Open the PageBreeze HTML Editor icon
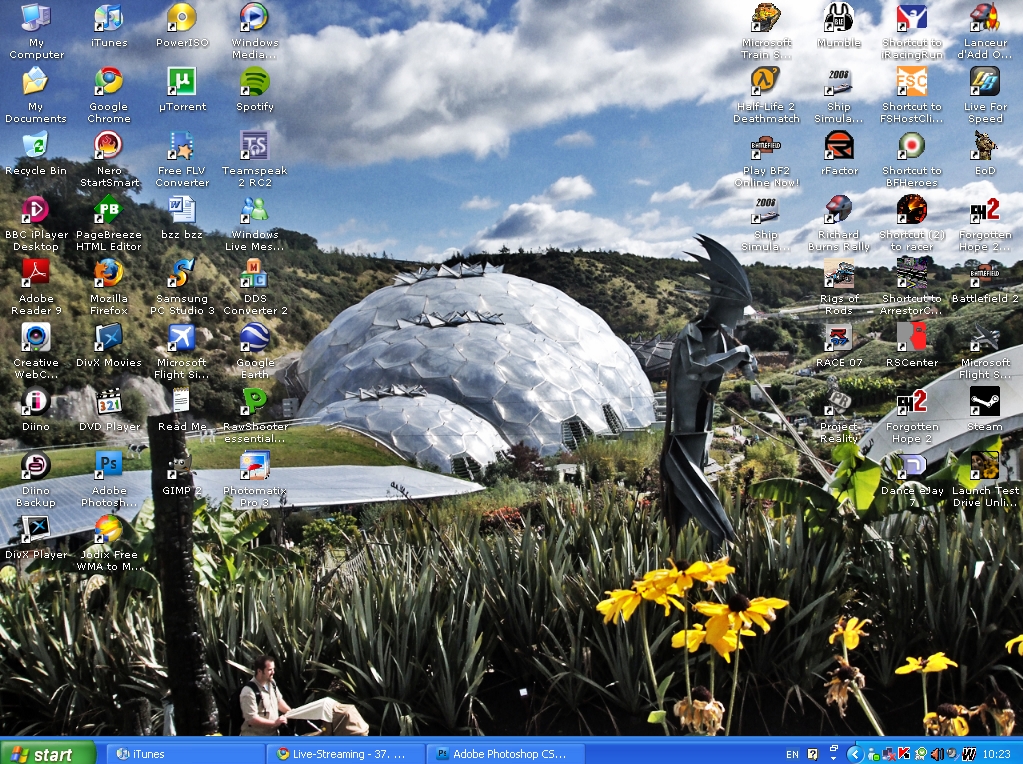The height and width of the screenshot is (764, 1023). pyautogui.click(x=109, y=210)
